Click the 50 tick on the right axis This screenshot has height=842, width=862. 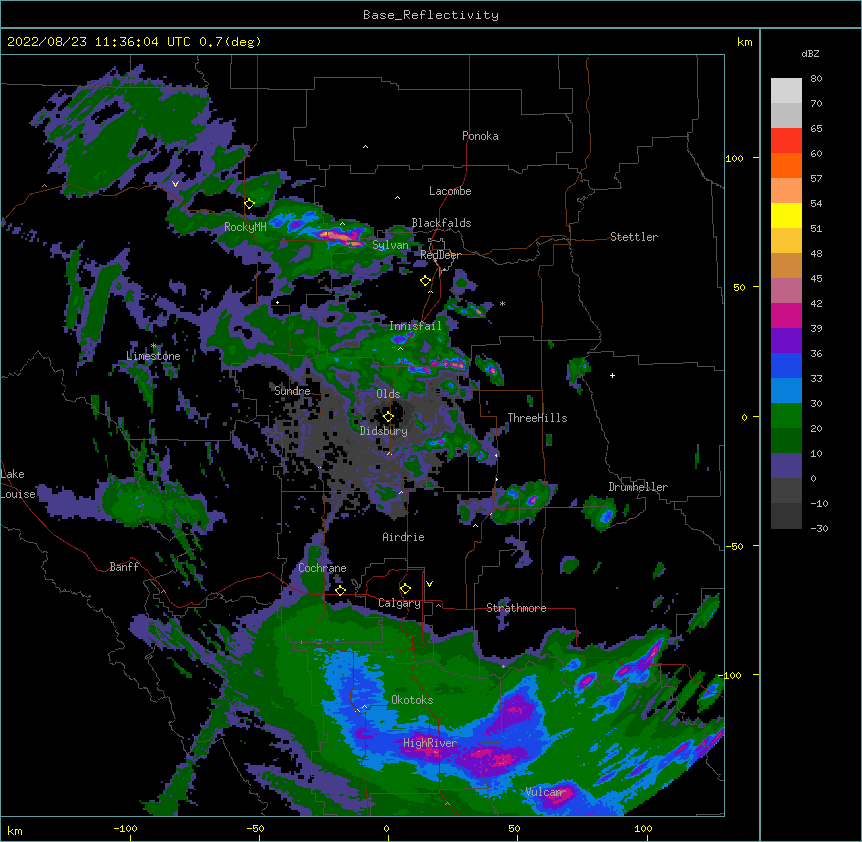[739, 287]
